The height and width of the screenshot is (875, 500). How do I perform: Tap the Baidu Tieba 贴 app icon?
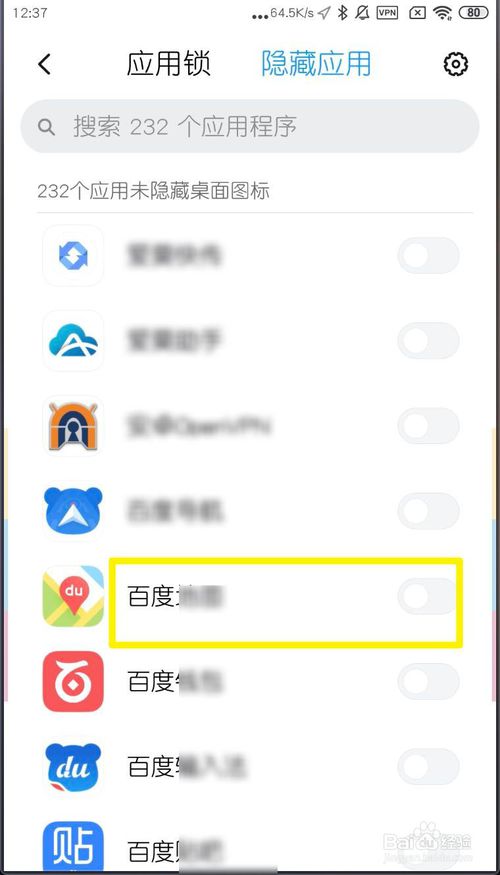click(x=73, y=847)
